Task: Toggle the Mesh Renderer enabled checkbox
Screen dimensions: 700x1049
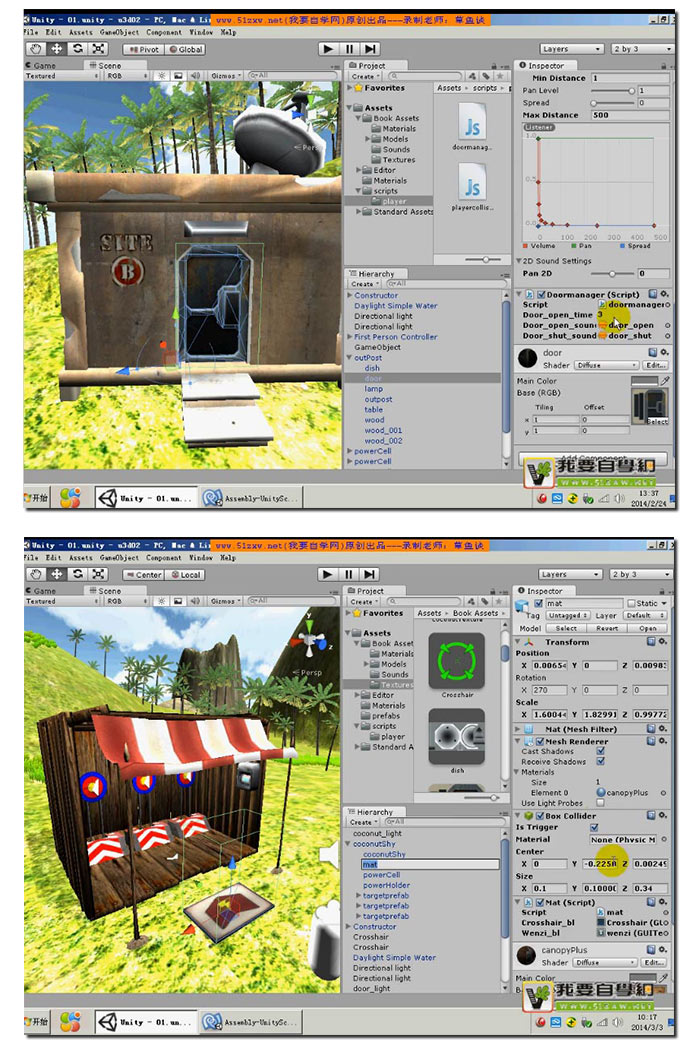Action: [x=540, y=741]
